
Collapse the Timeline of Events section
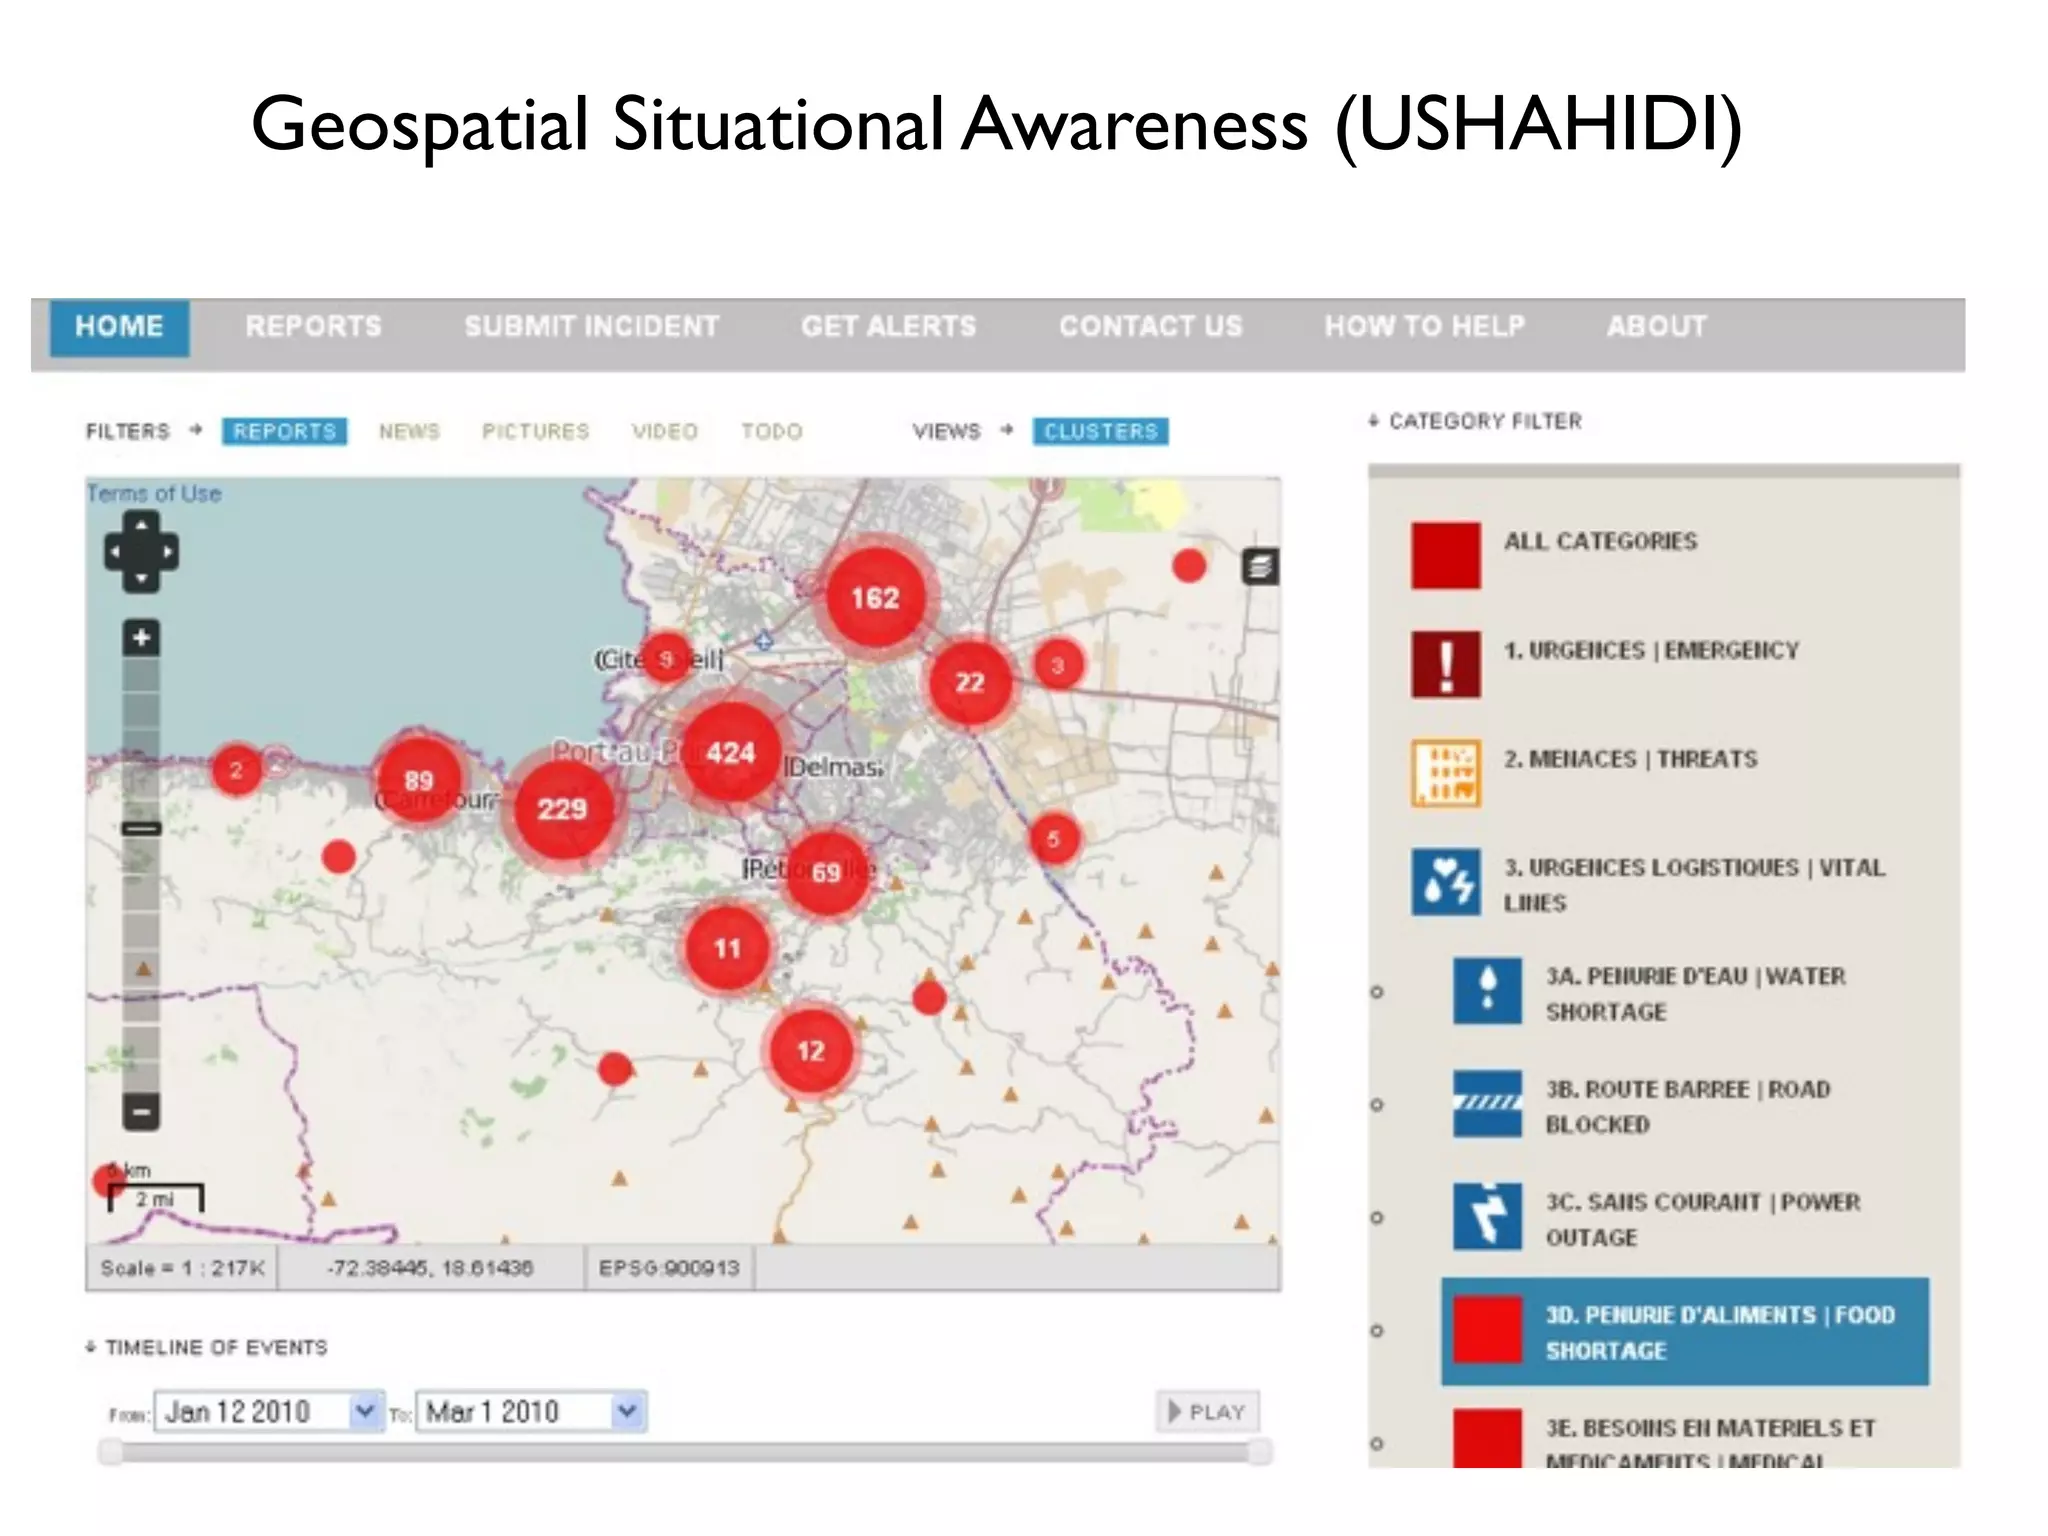click(206, 1348)
